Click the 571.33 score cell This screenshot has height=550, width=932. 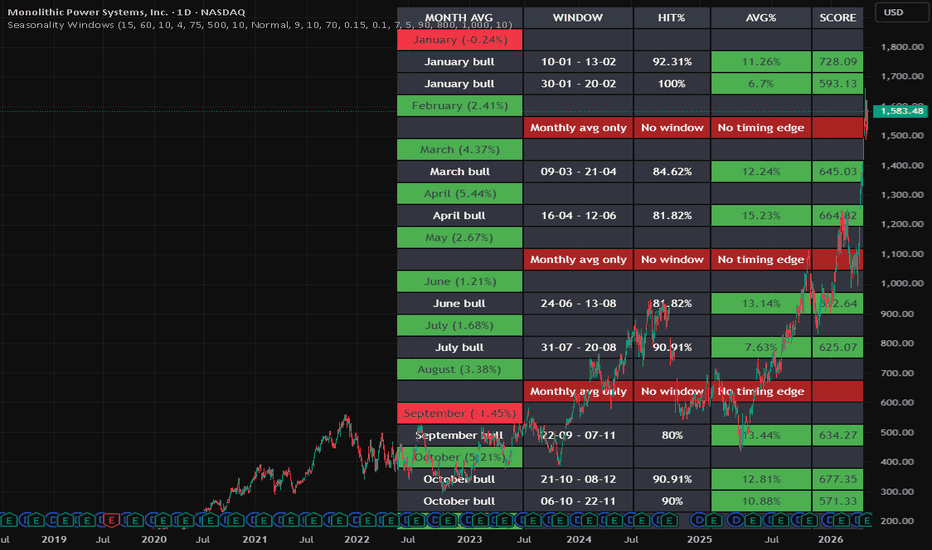click(837, 502)
